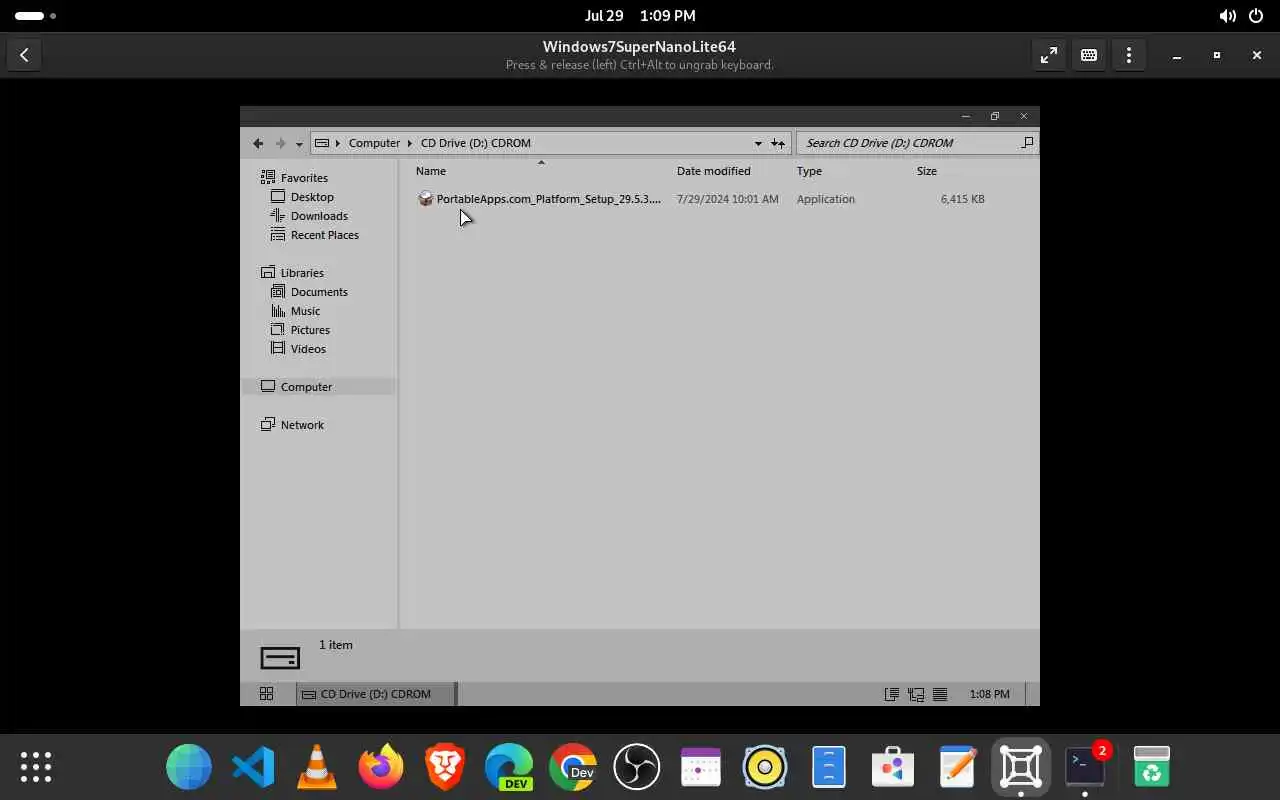Select Network in the navigation pane

[x=302, y=425]
